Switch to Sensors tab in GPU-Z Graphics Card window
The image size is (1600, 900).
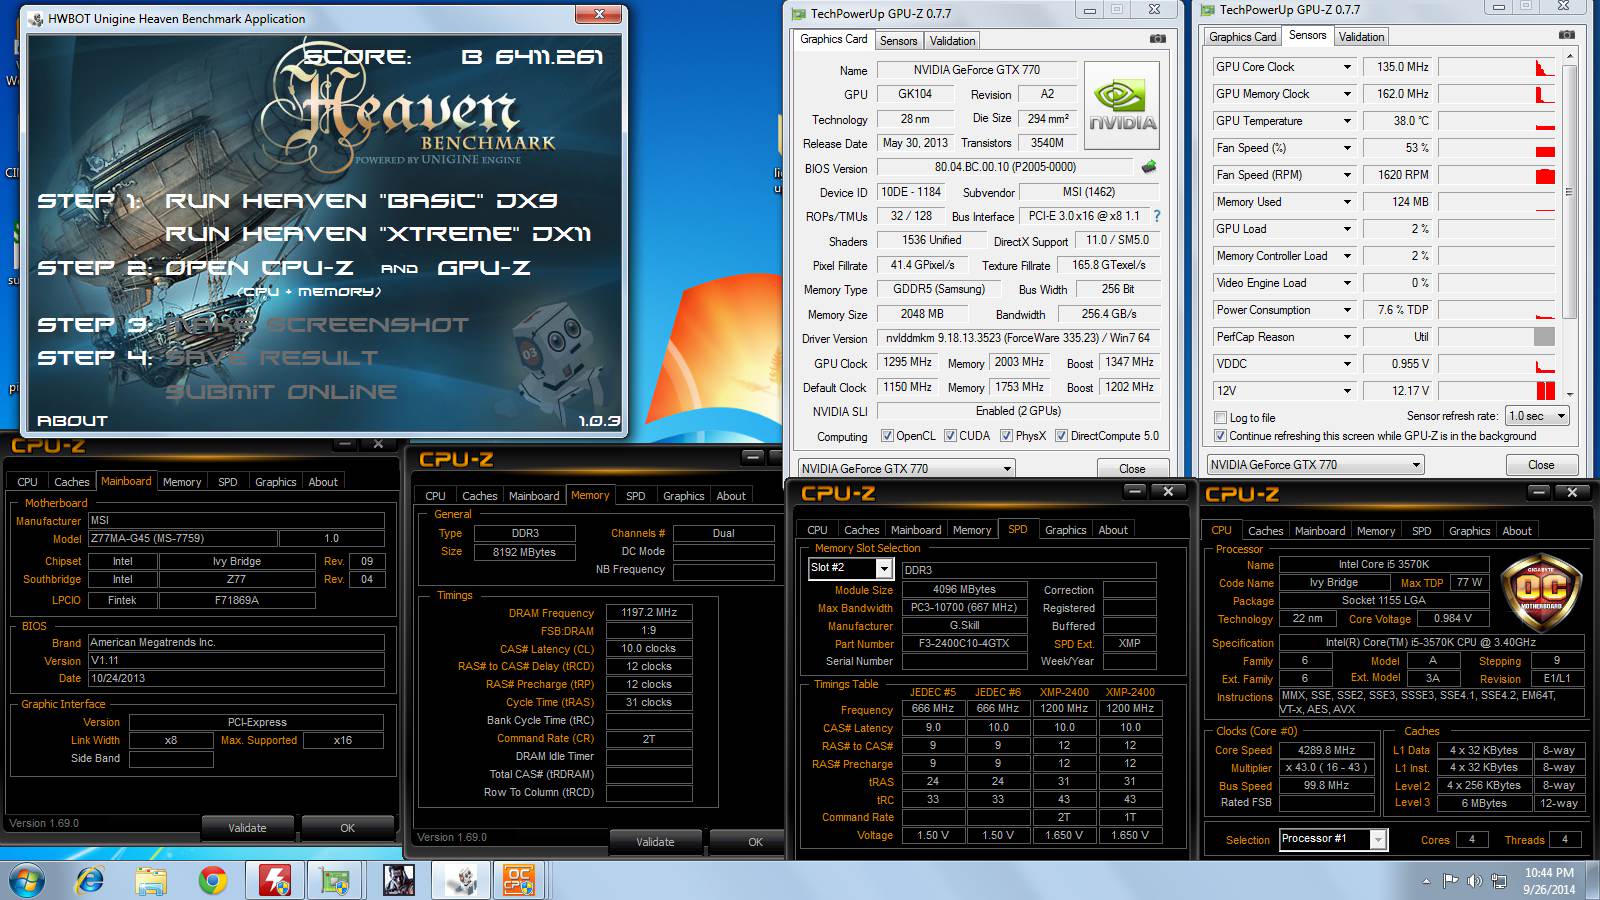(898, 41)
